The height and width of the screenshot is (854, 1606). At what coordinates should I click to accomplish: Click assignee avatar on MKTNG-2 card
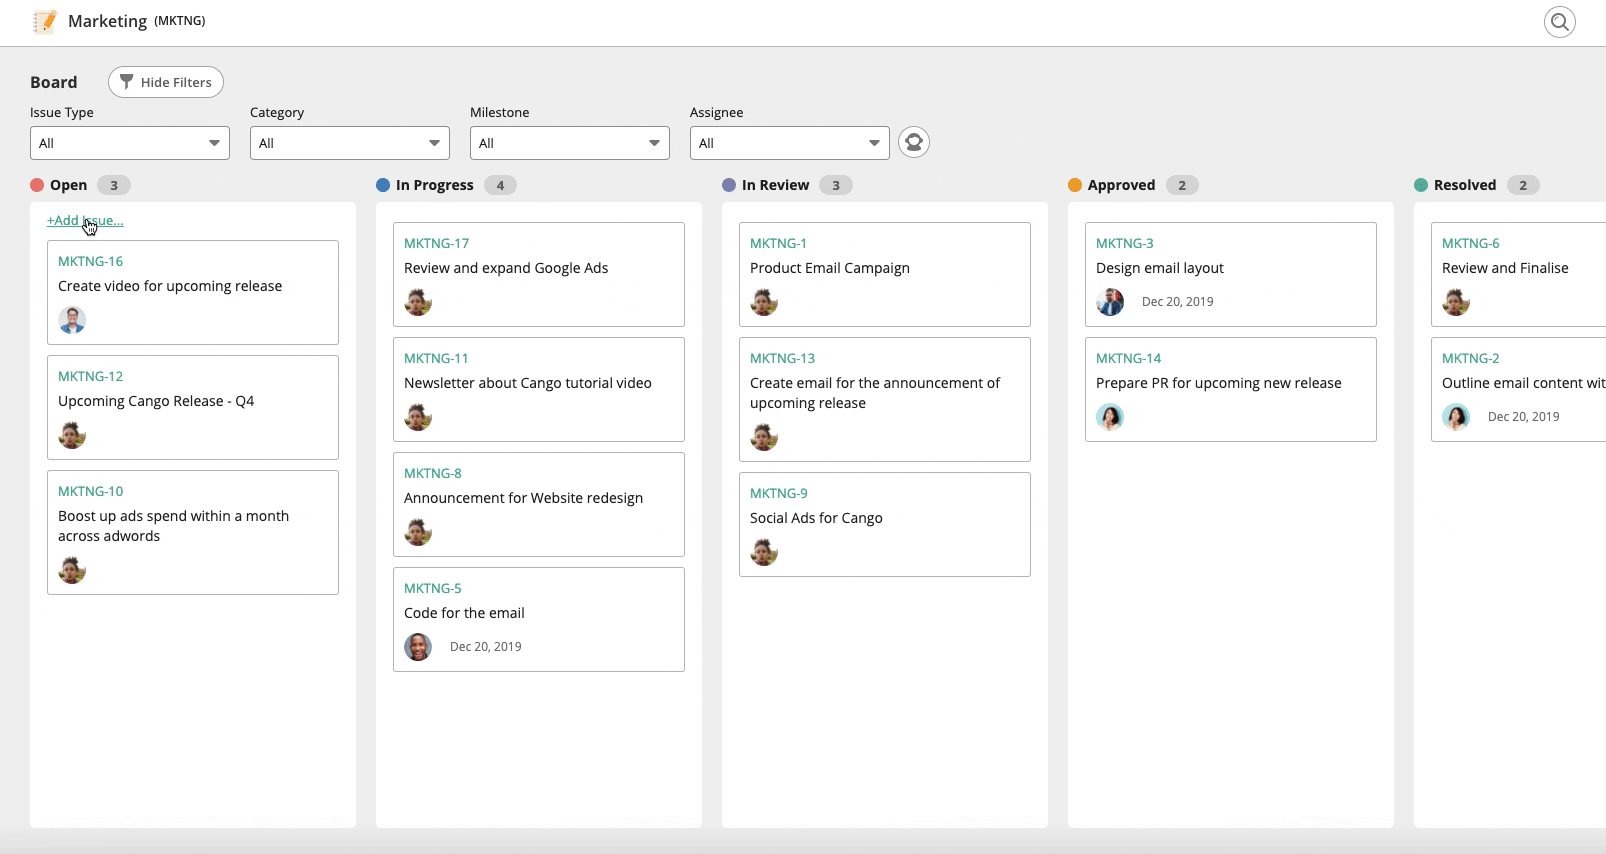pos(1456,417)
